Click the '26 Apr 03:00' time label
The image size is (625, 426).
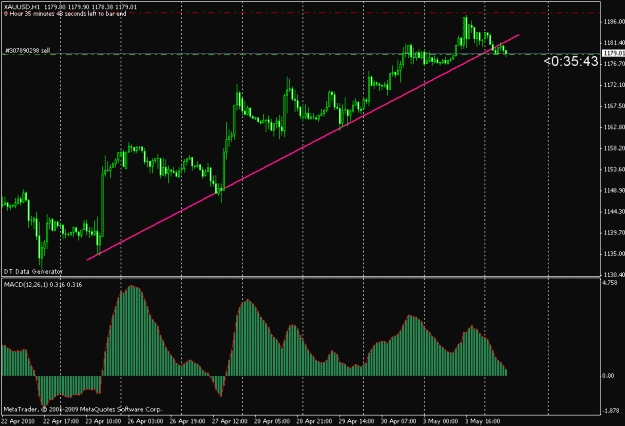145,421
